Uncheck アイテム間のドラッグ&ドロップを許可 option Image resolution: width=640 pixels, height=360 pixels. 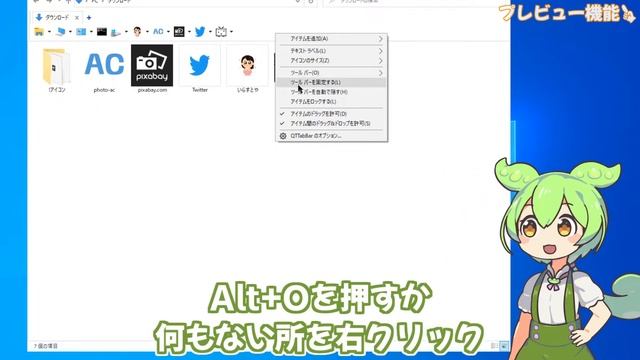(x=331, y=123)
